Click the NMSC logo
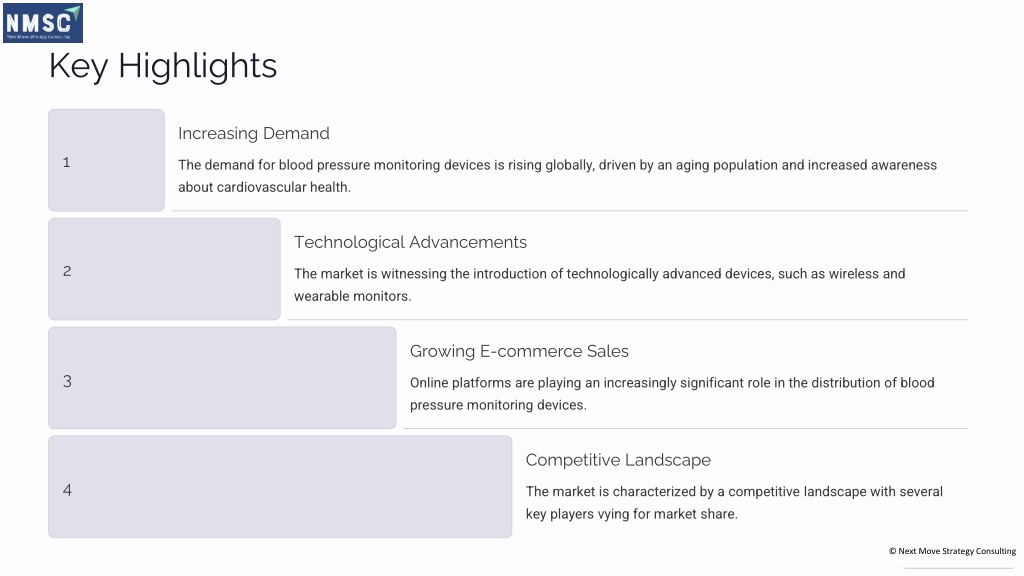 [43, 23]
